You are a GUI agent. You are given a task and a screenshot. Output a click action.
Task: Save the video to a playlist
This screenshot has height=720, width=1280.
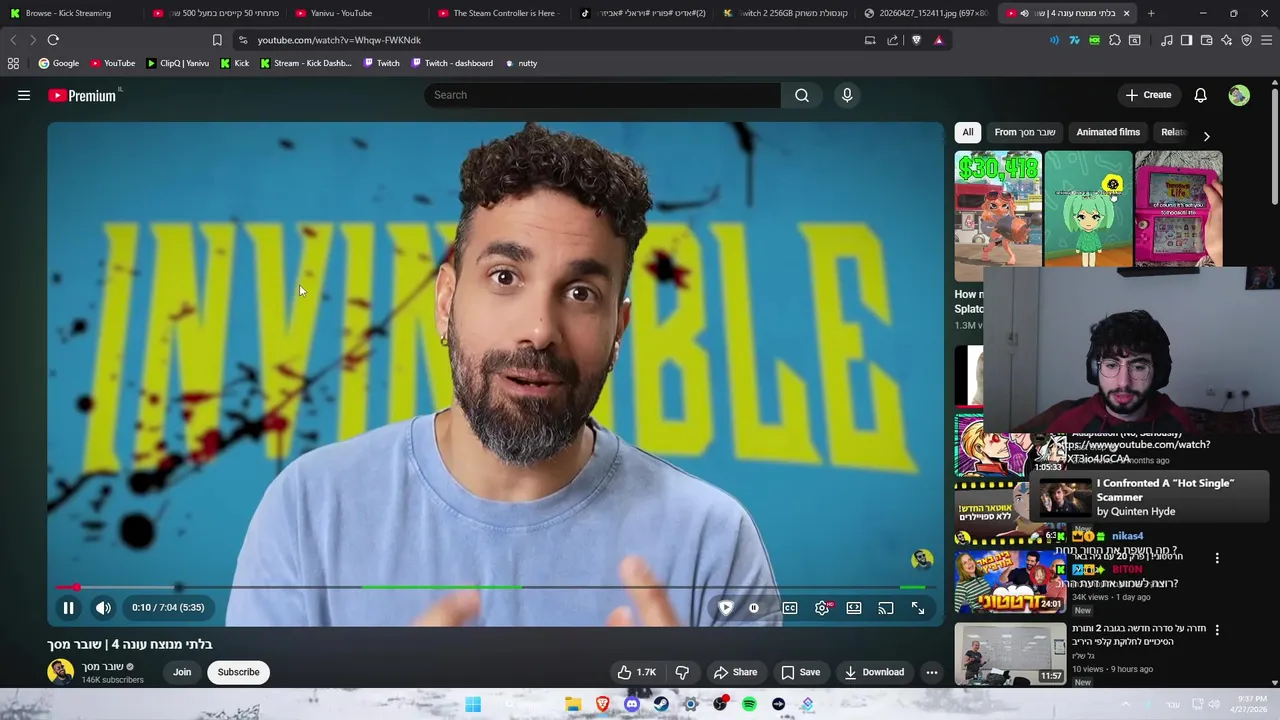click(x=801, y=672)
